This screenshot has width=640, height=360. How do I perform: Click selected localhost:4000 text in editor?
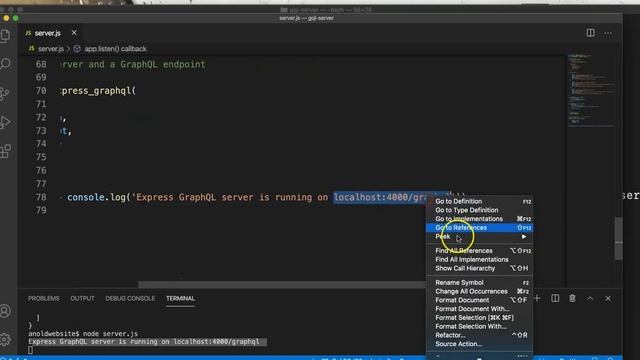pos(380,198)
